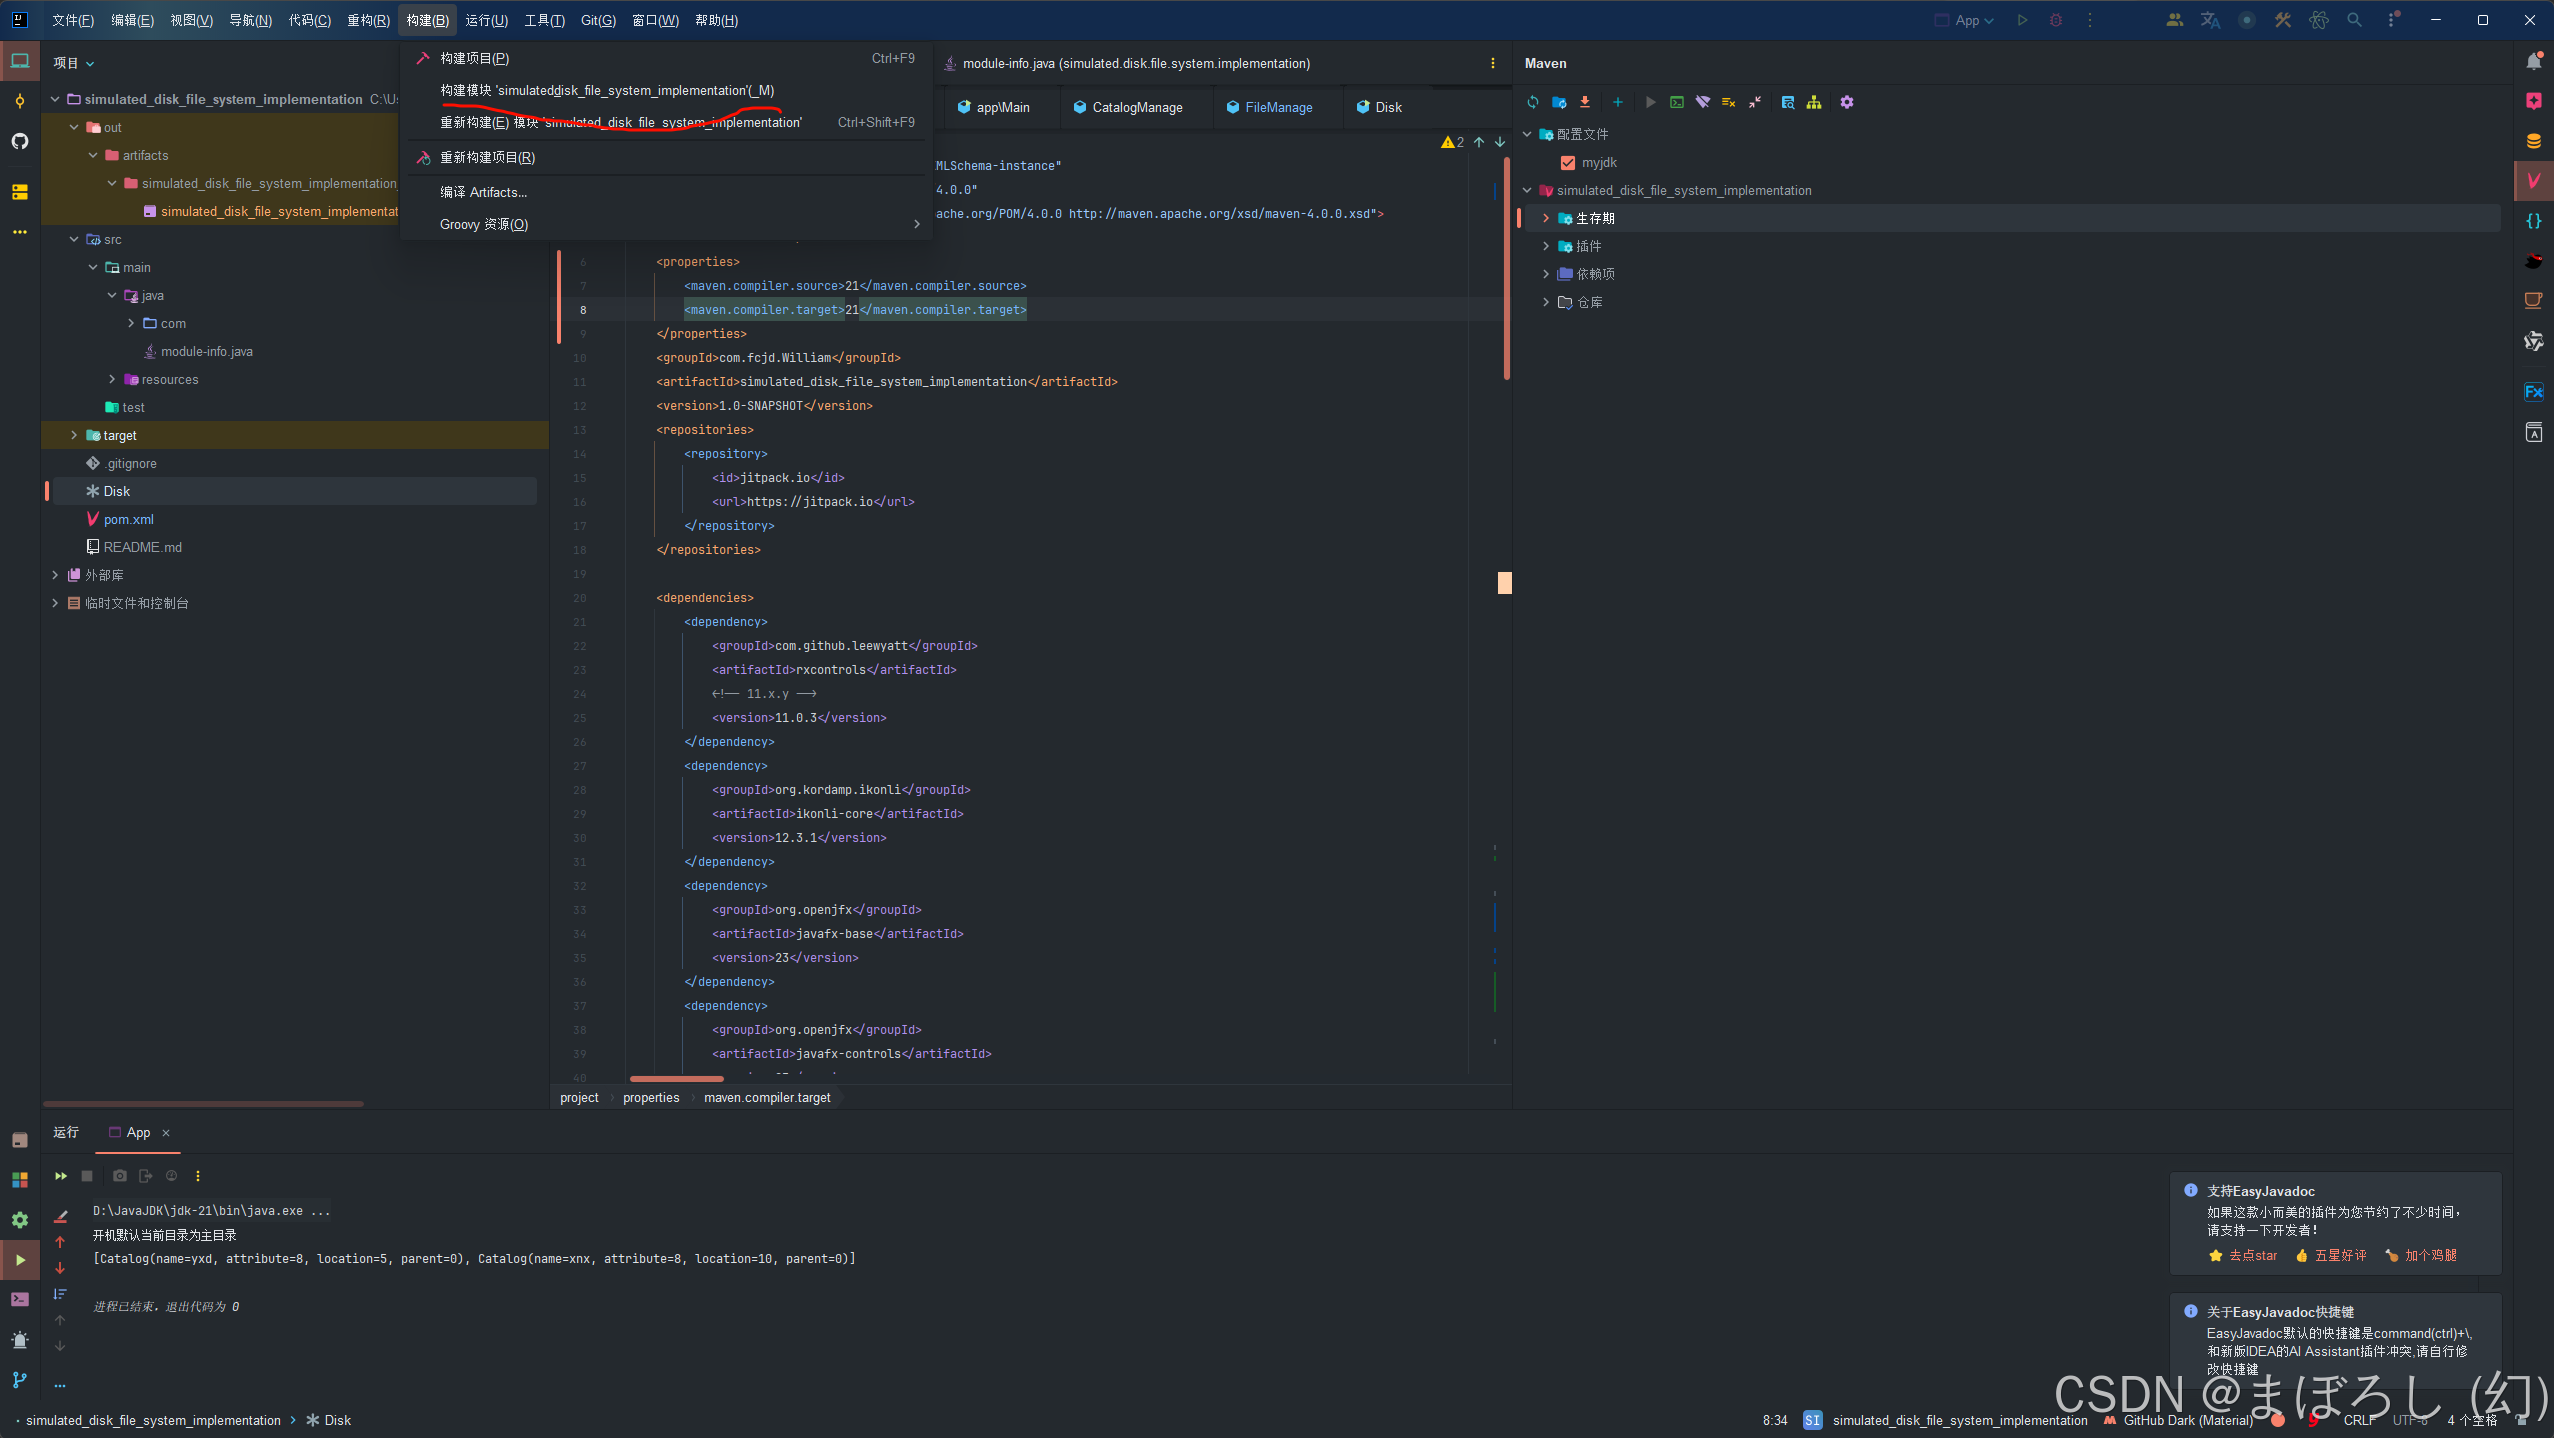Click rerun App in Run panel

(x=61, y=1176)
